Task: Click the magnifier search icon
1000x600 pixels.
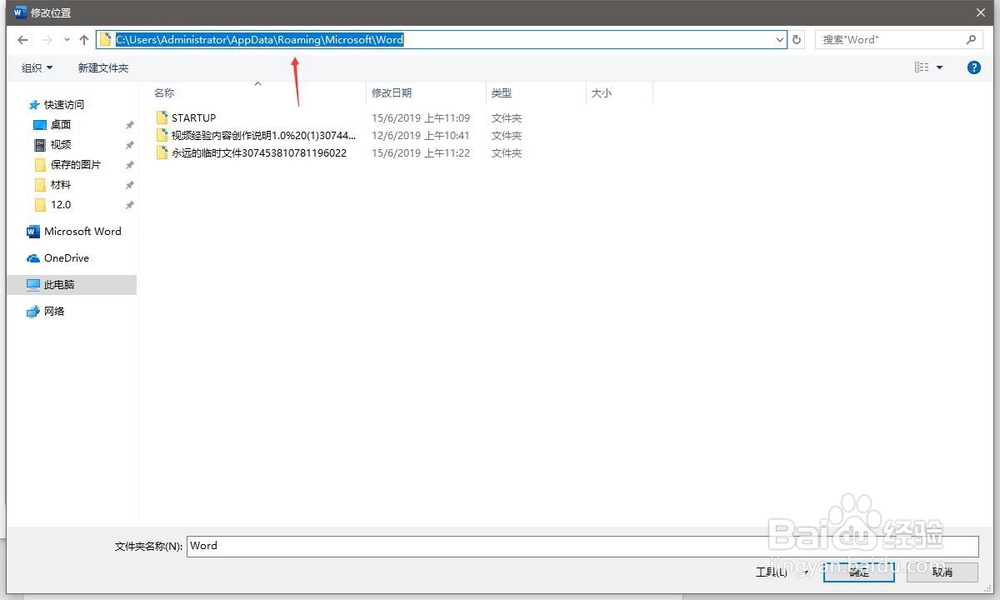Action: (971, 40)
